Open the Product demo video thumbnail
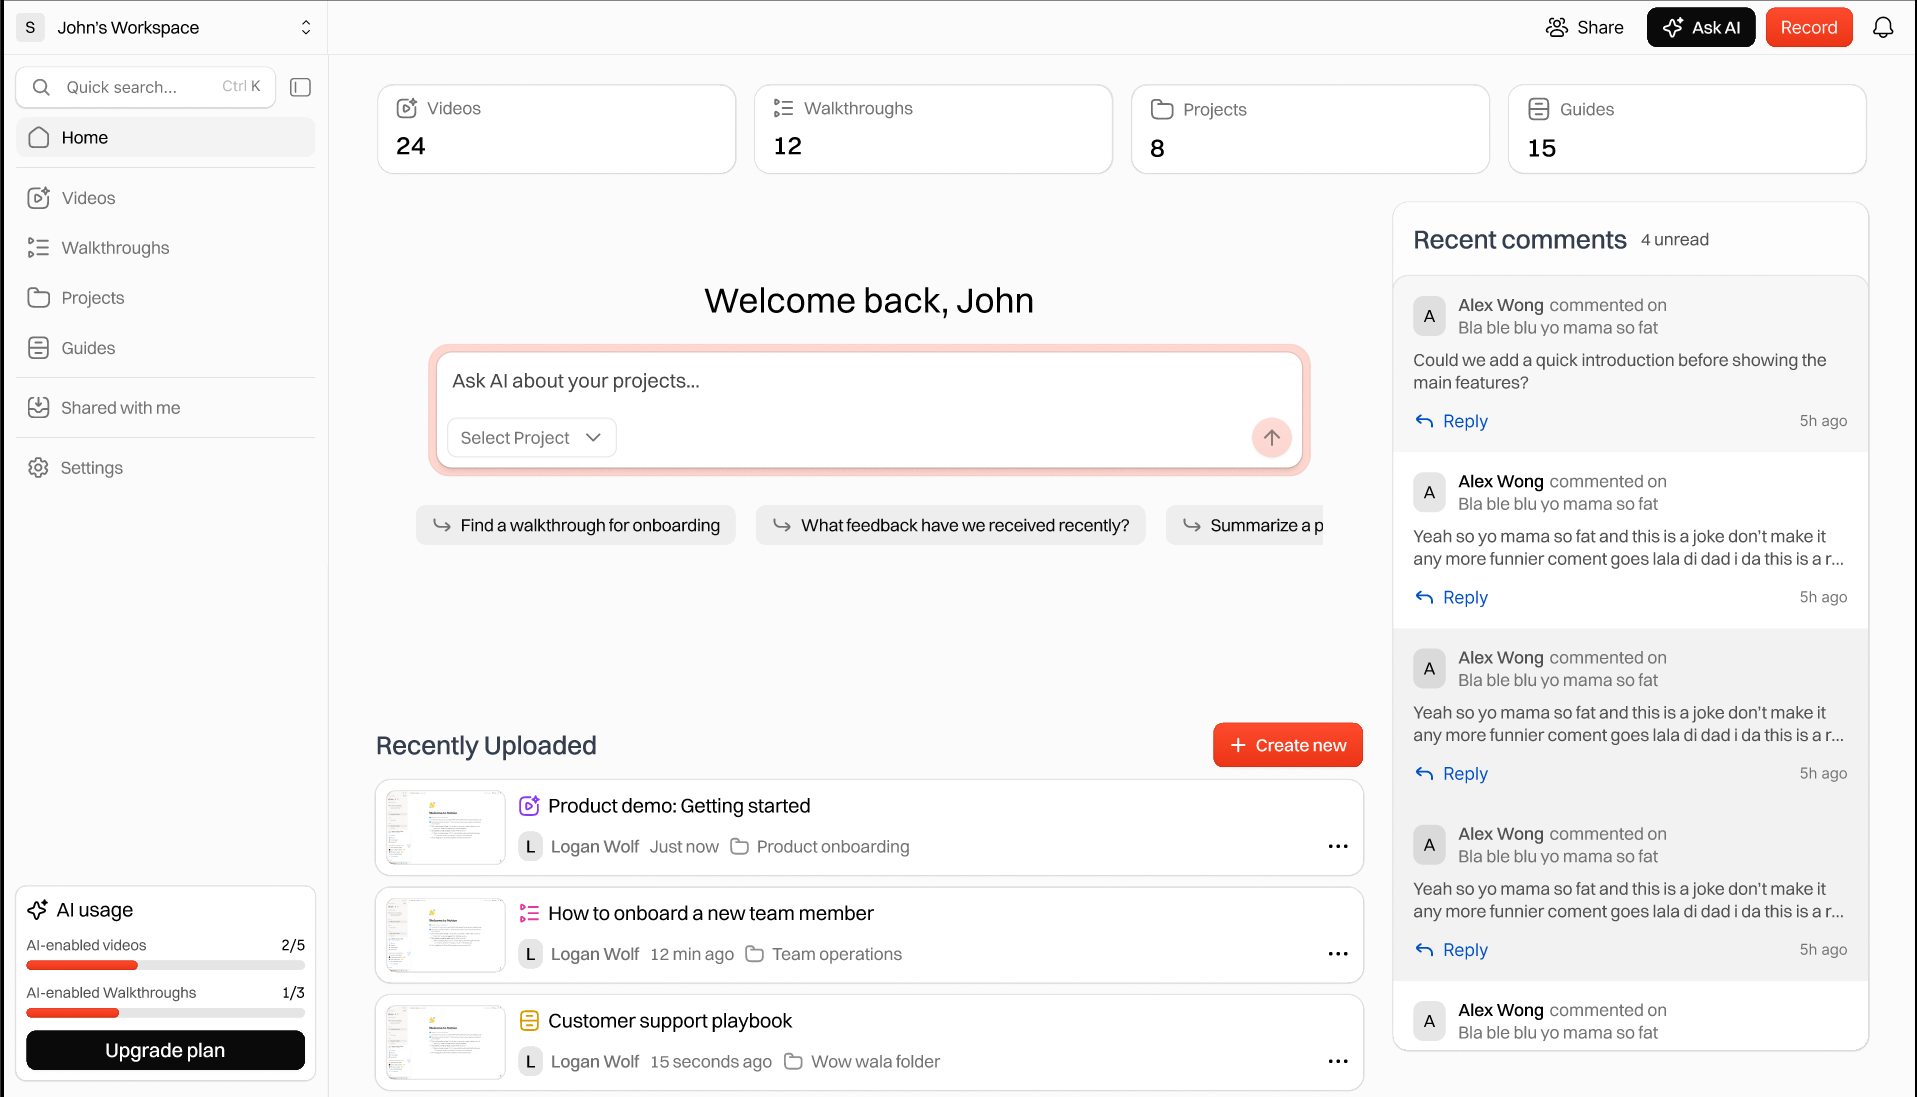Viewport: 1917px width, 1097px height. (445, 827)
